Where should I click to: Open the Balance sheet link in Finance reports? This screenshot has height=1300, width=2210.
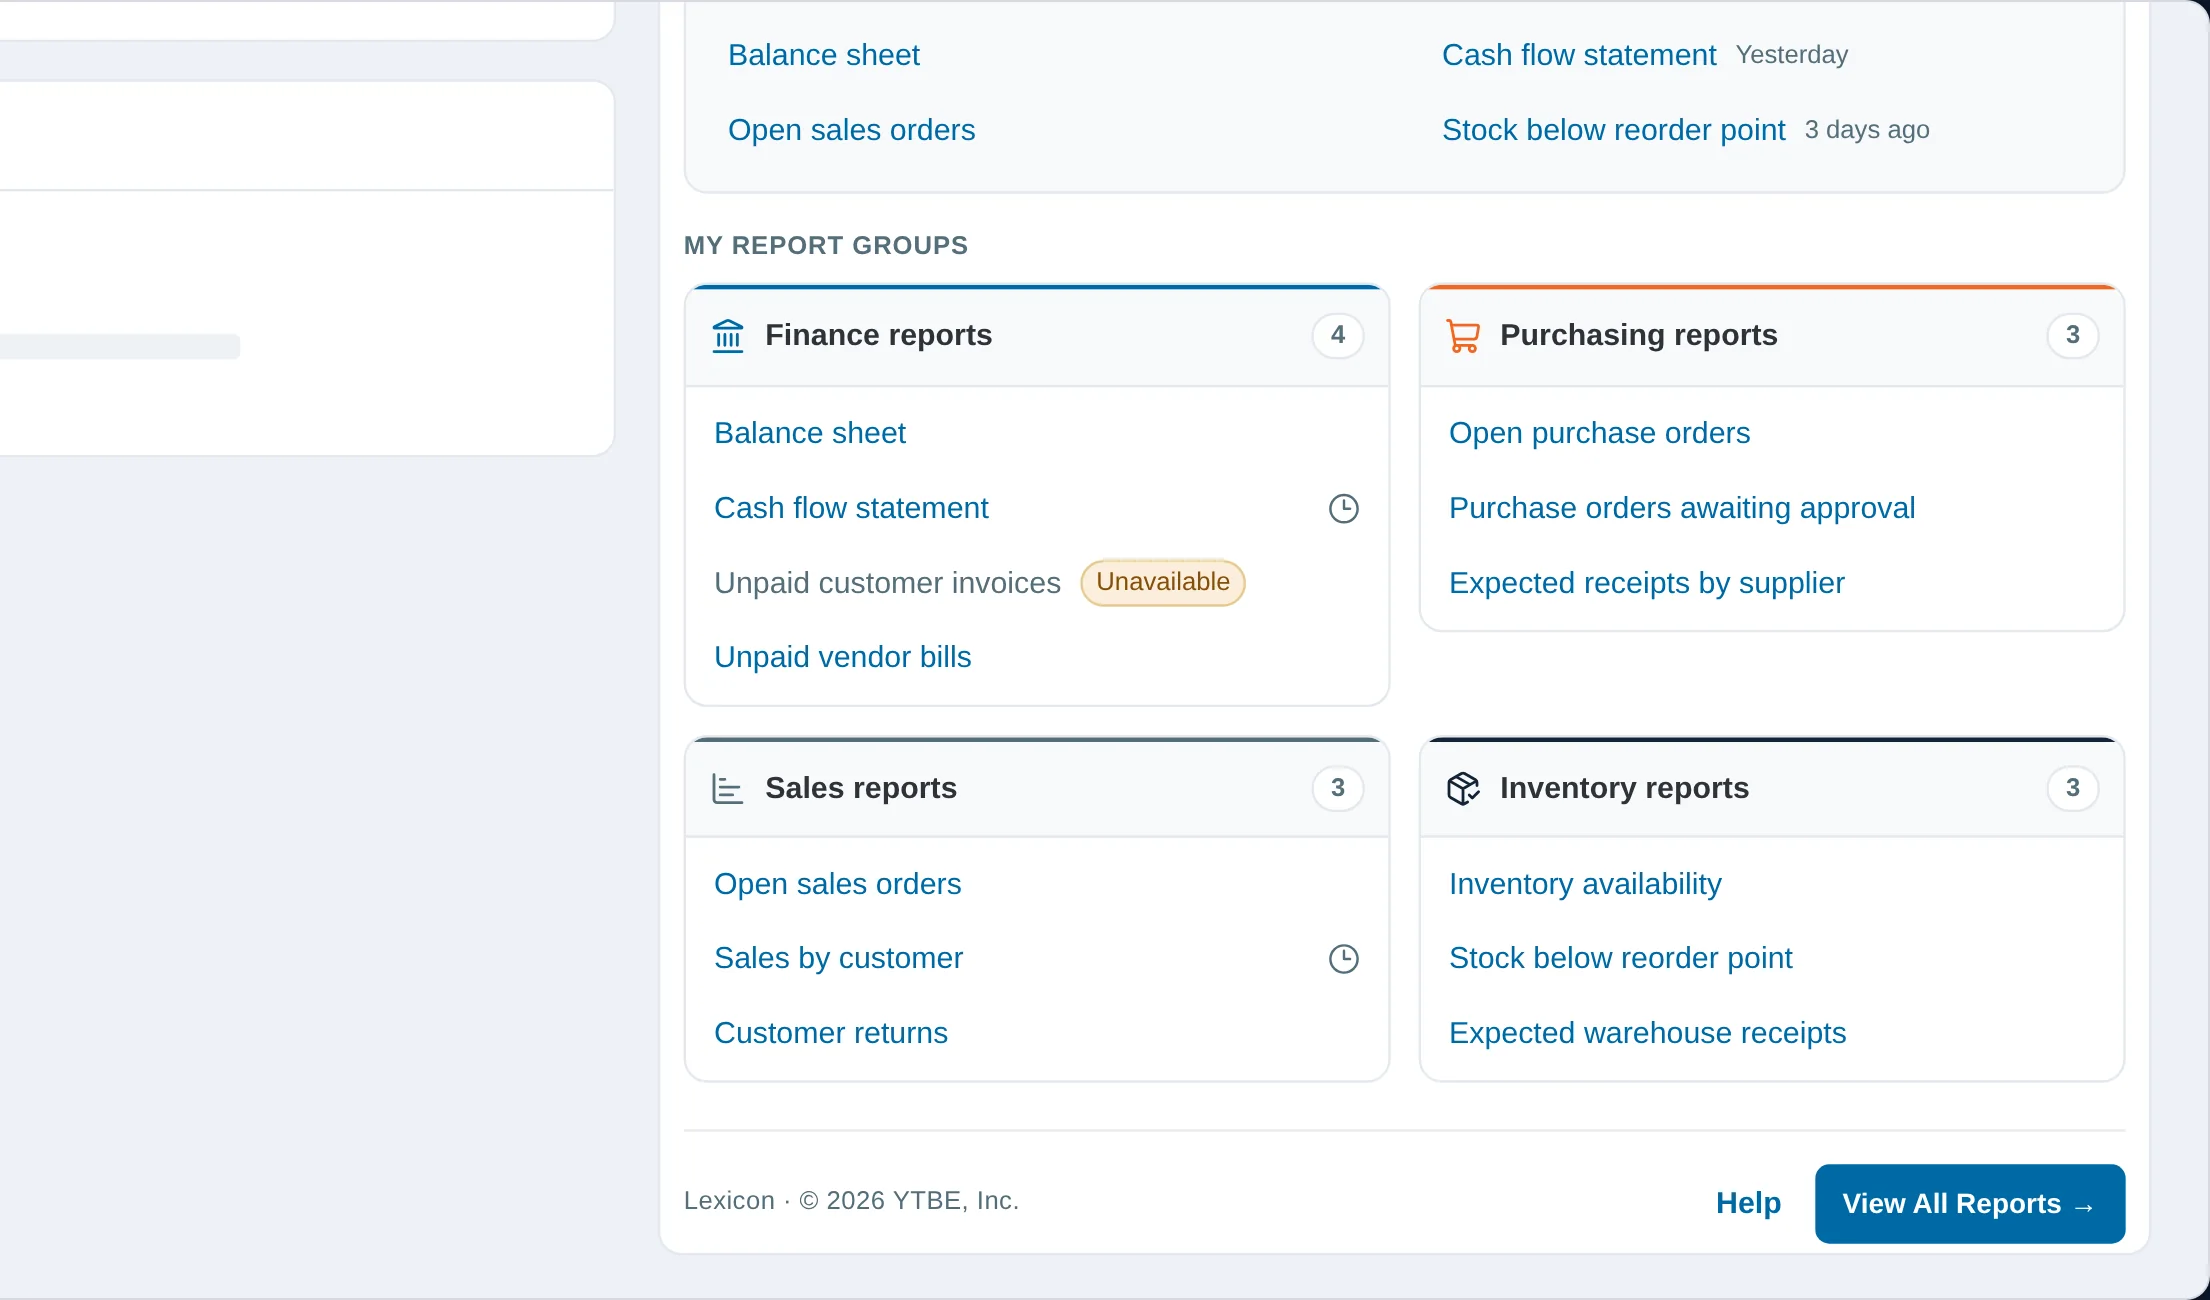tap(810, 433)
